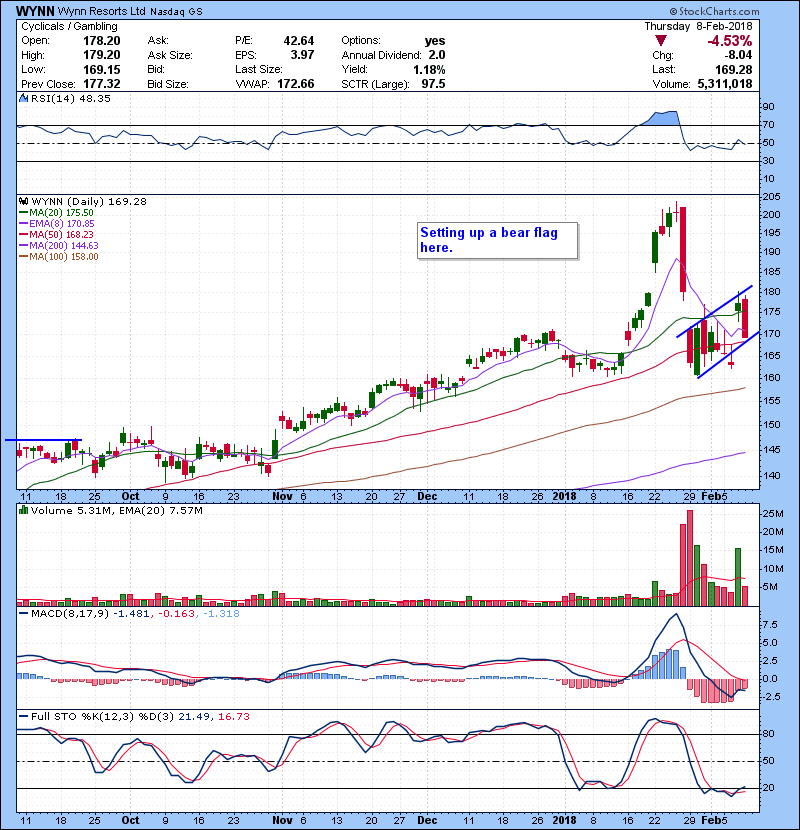Image resolution: width=800 pixels, height=830 pixels.
Task: Click the Options value yes
Action: click(435, 41)
